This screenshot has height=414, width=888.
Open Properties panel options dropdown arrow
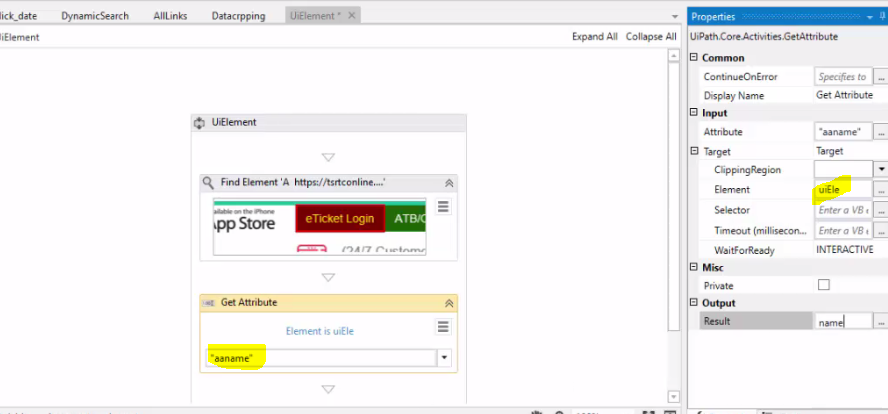[x=870, y=17]
